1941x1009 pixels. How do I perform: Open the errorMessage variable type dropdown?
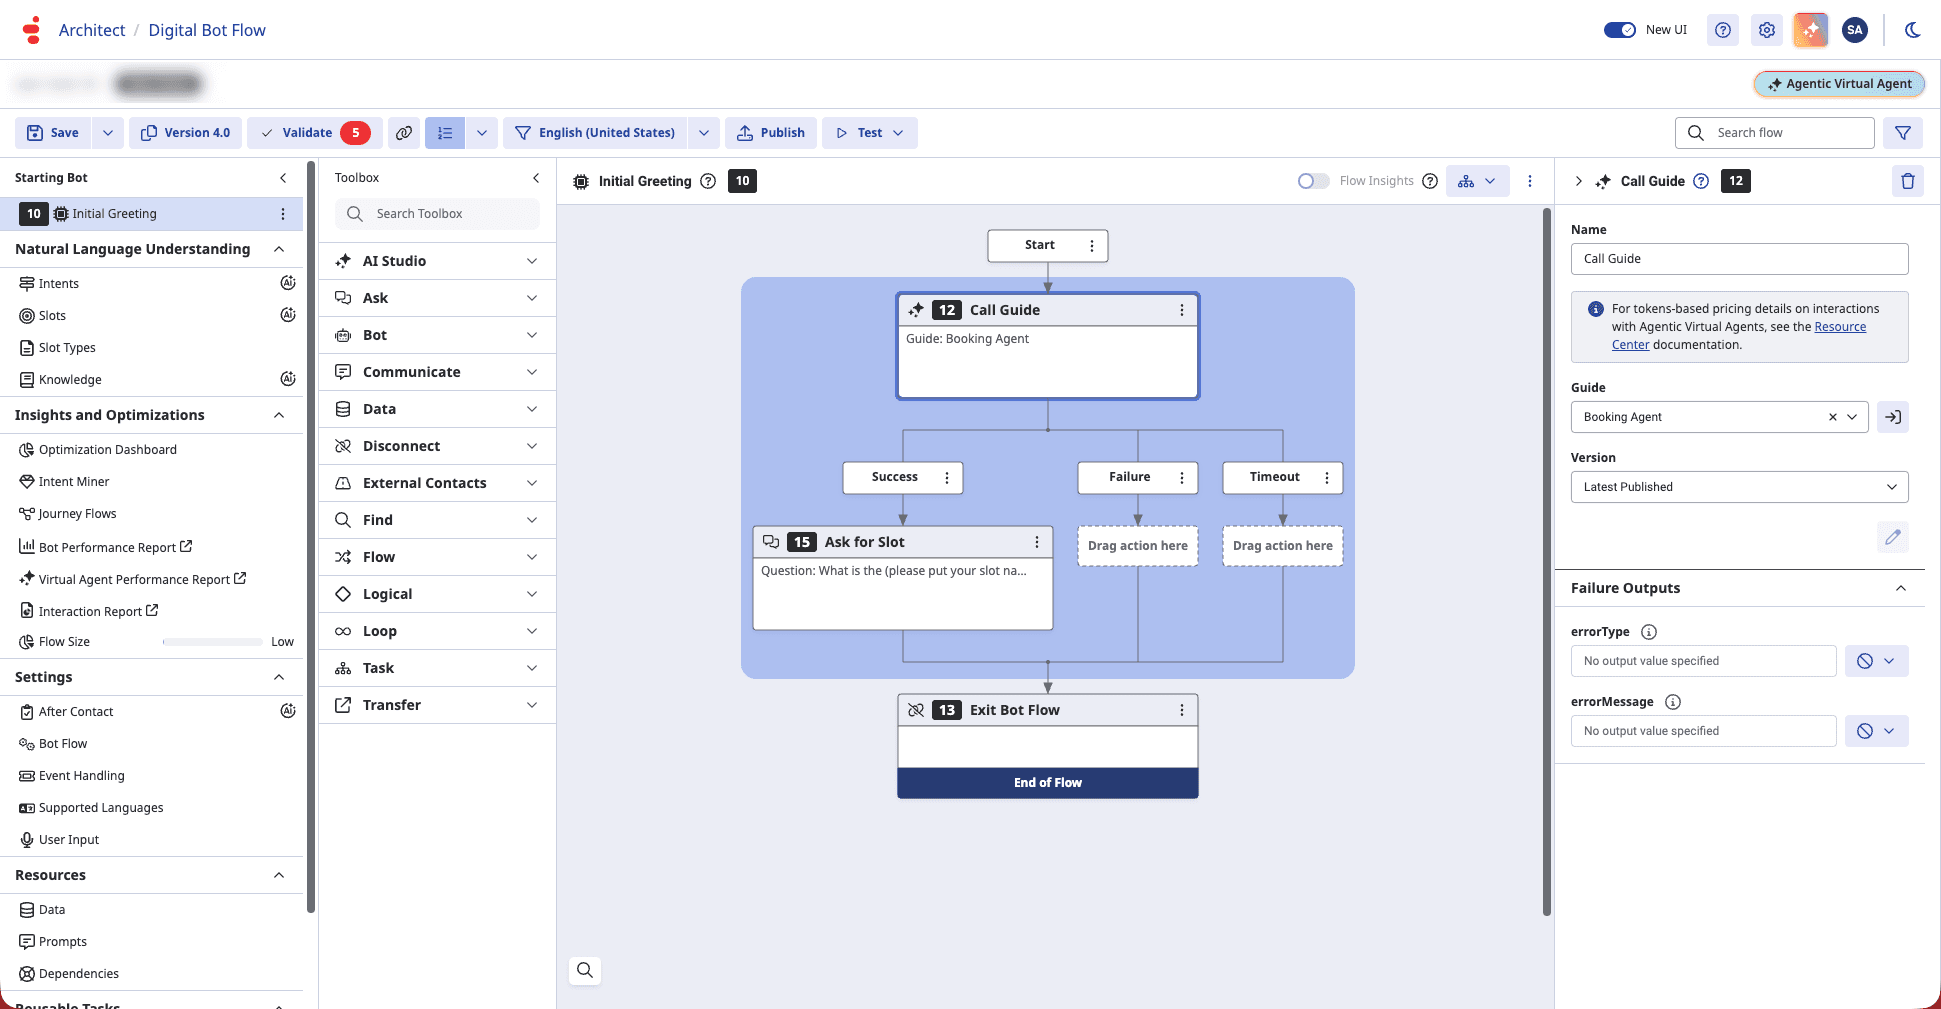[x=1877, y=731]
